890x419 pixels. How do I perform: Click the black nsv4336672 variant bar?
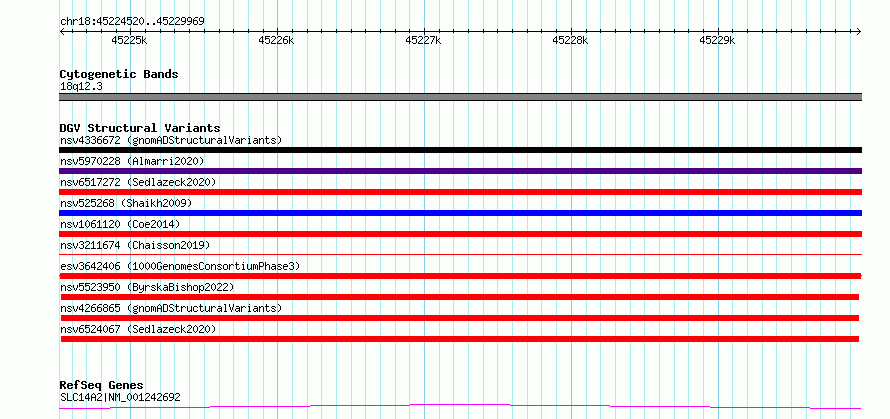460,150
